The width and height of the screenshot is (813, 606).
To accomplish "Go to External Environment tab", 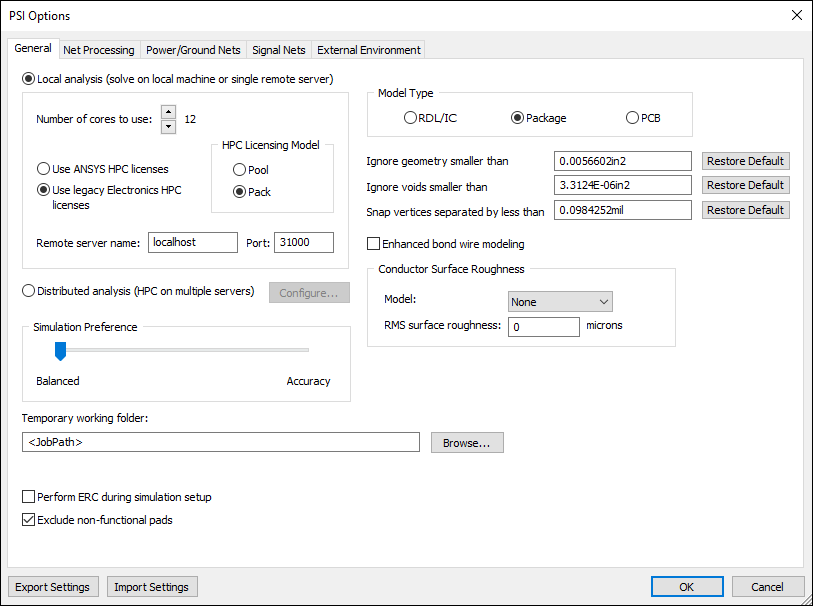I will point(369,50).
